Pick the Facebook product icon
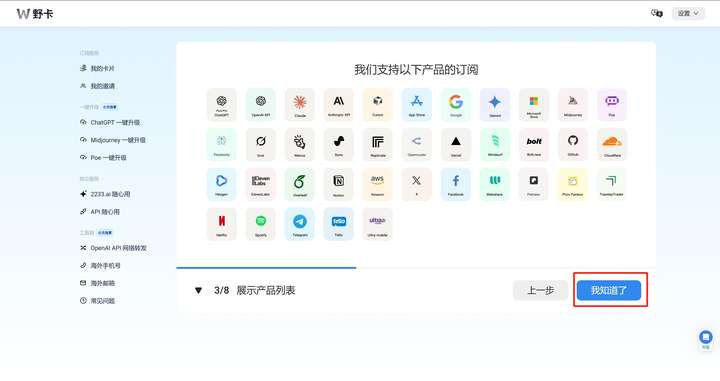The height and width of the screenshot is (381, 720). click(456, 184)
